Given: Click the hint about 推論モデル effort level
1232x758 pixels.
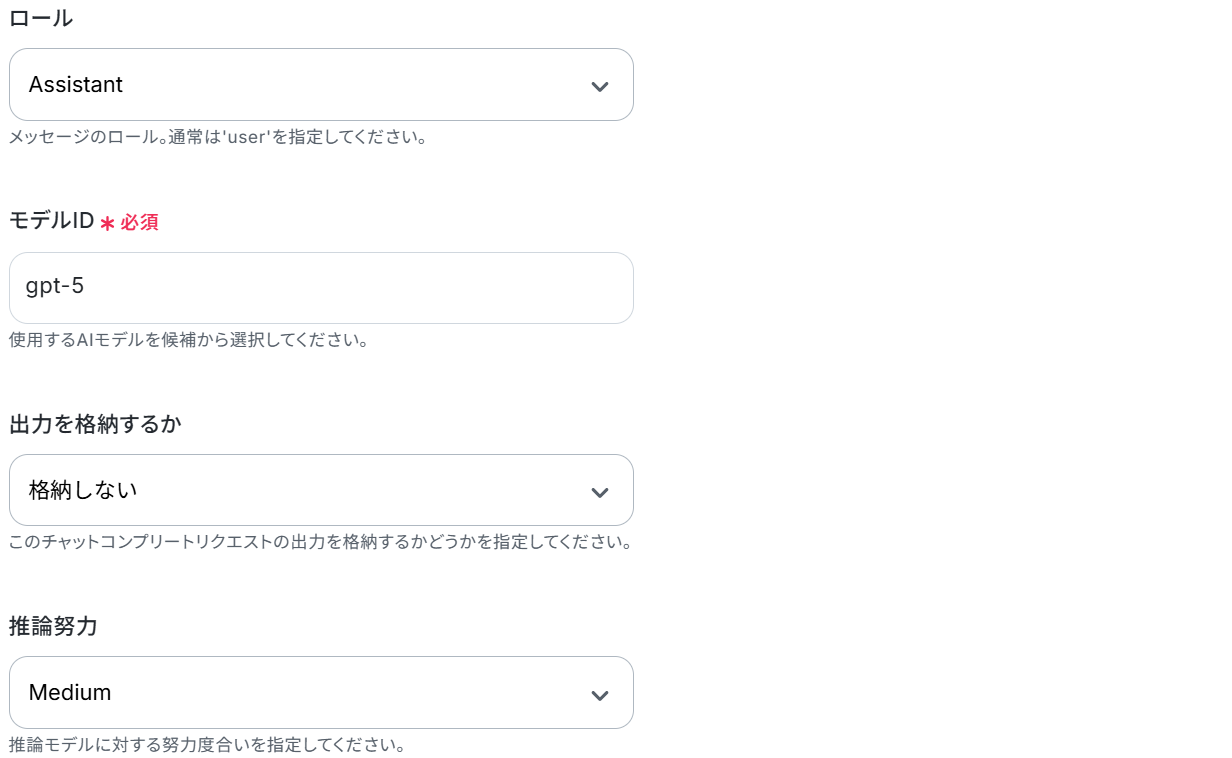Looking at the screenshot, I should point(206,745).
